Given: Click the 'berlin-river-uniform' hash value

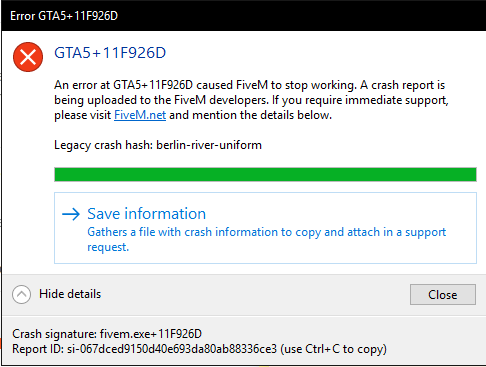Looking at the screenshot, I should pyautogui.click(x=209, y=145).
